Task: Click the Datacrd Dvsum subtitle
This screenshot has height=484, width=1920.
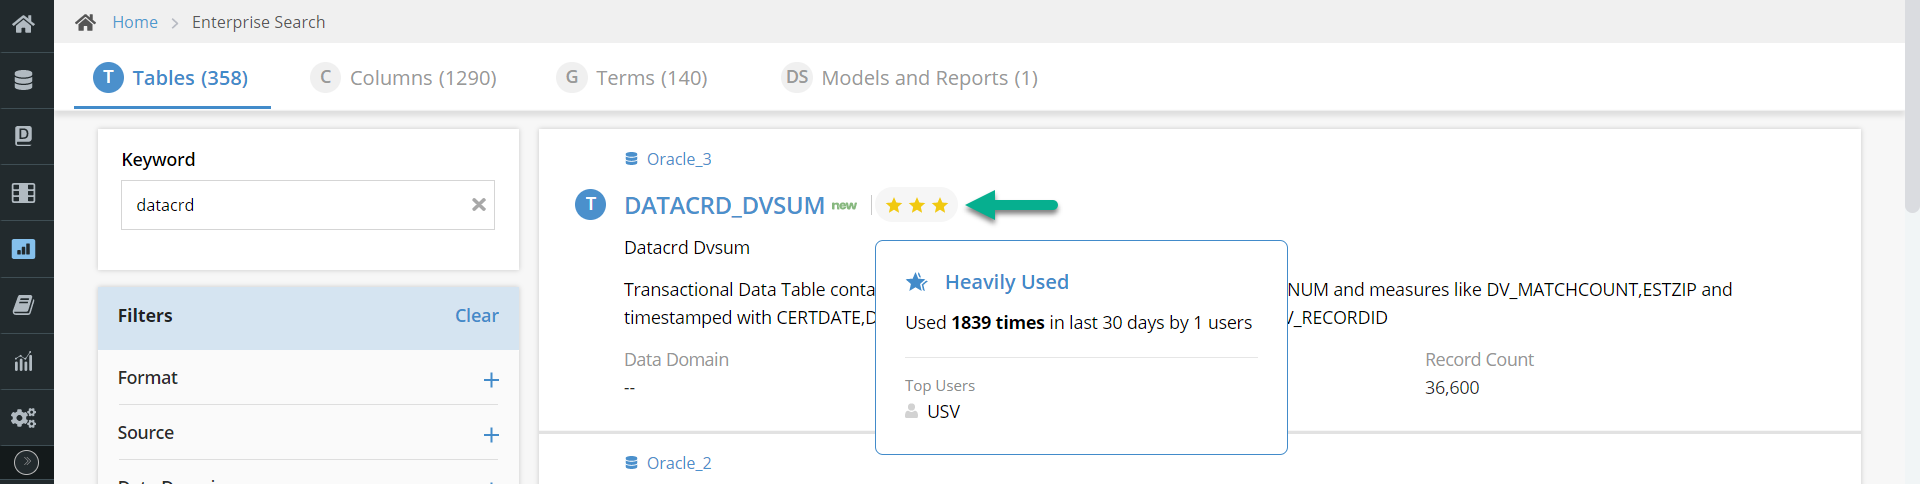Action: [x=687, y=248]
